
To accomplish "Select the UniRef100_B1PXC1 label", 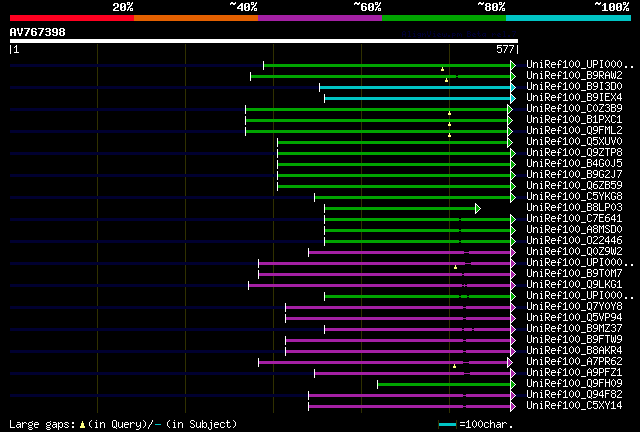I will 574,119.
